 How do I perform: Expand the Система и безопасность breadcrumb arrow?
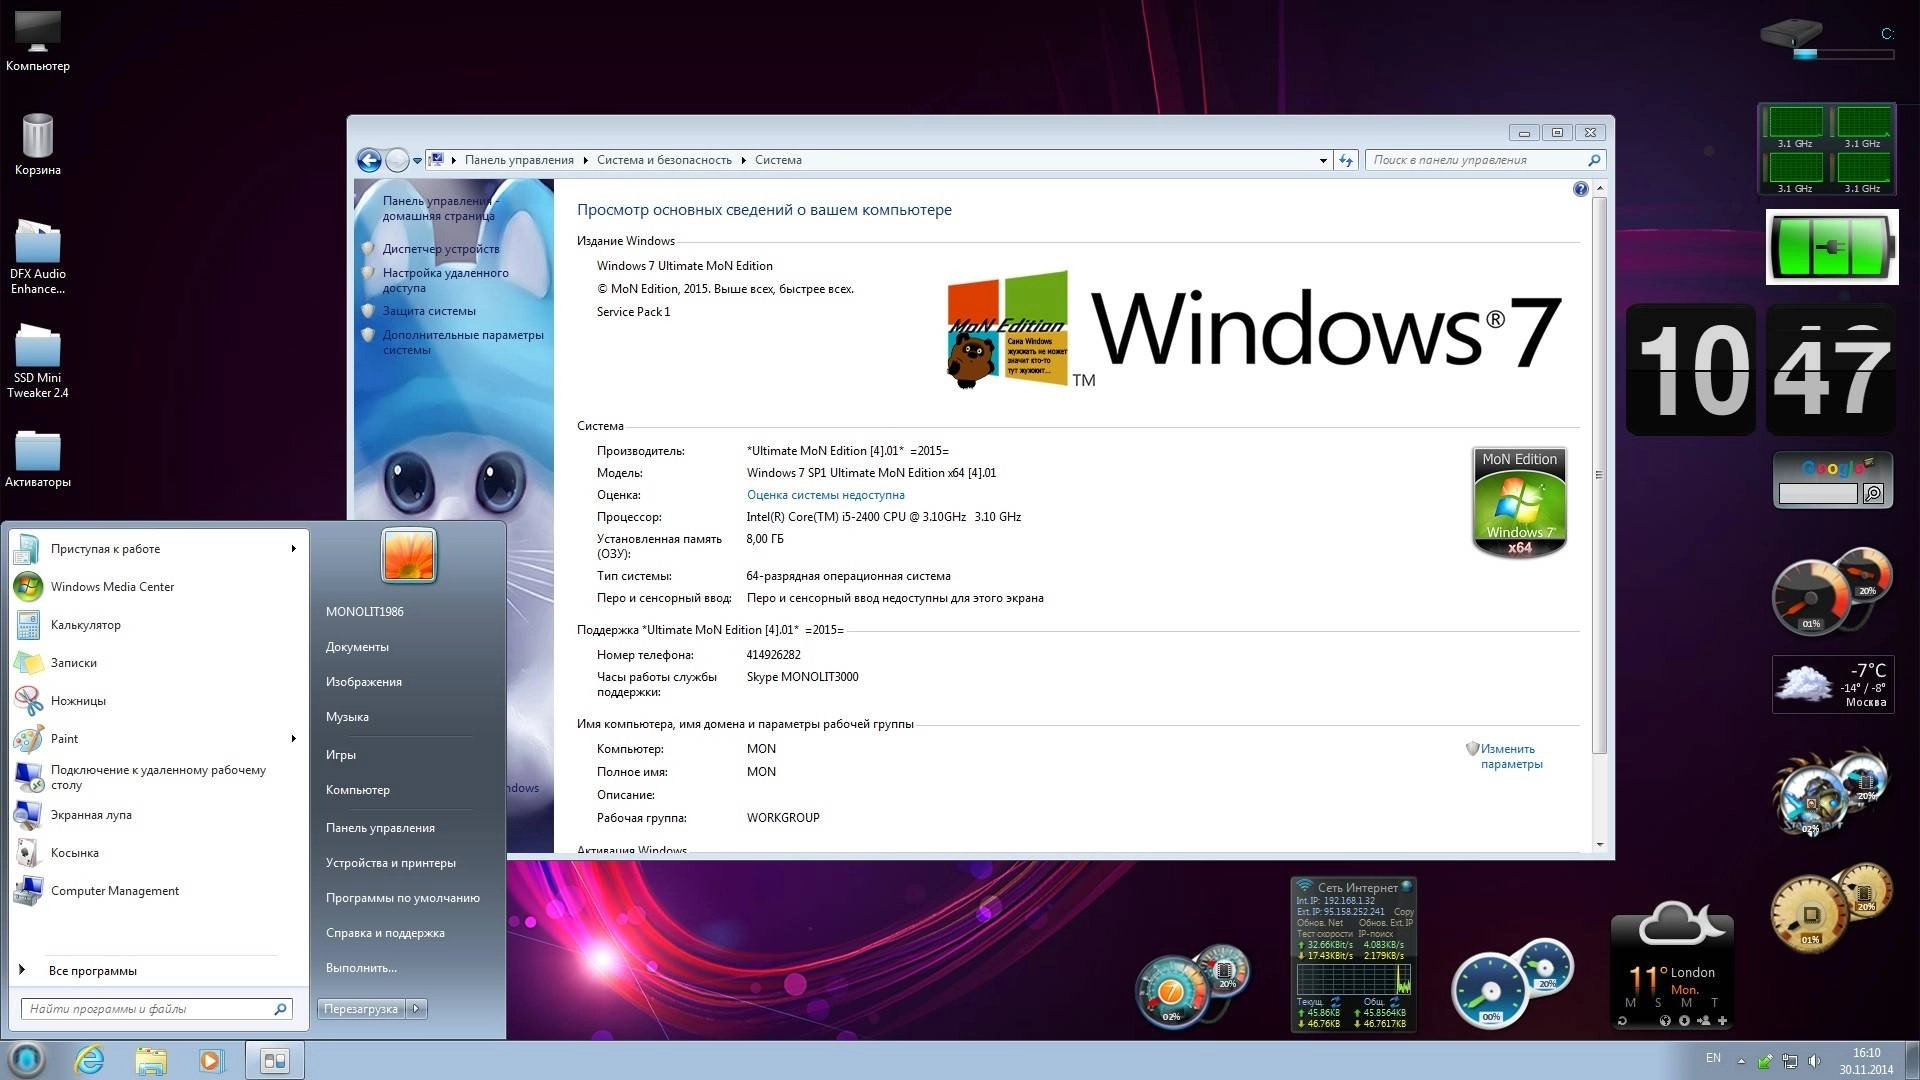click(743, 160)
